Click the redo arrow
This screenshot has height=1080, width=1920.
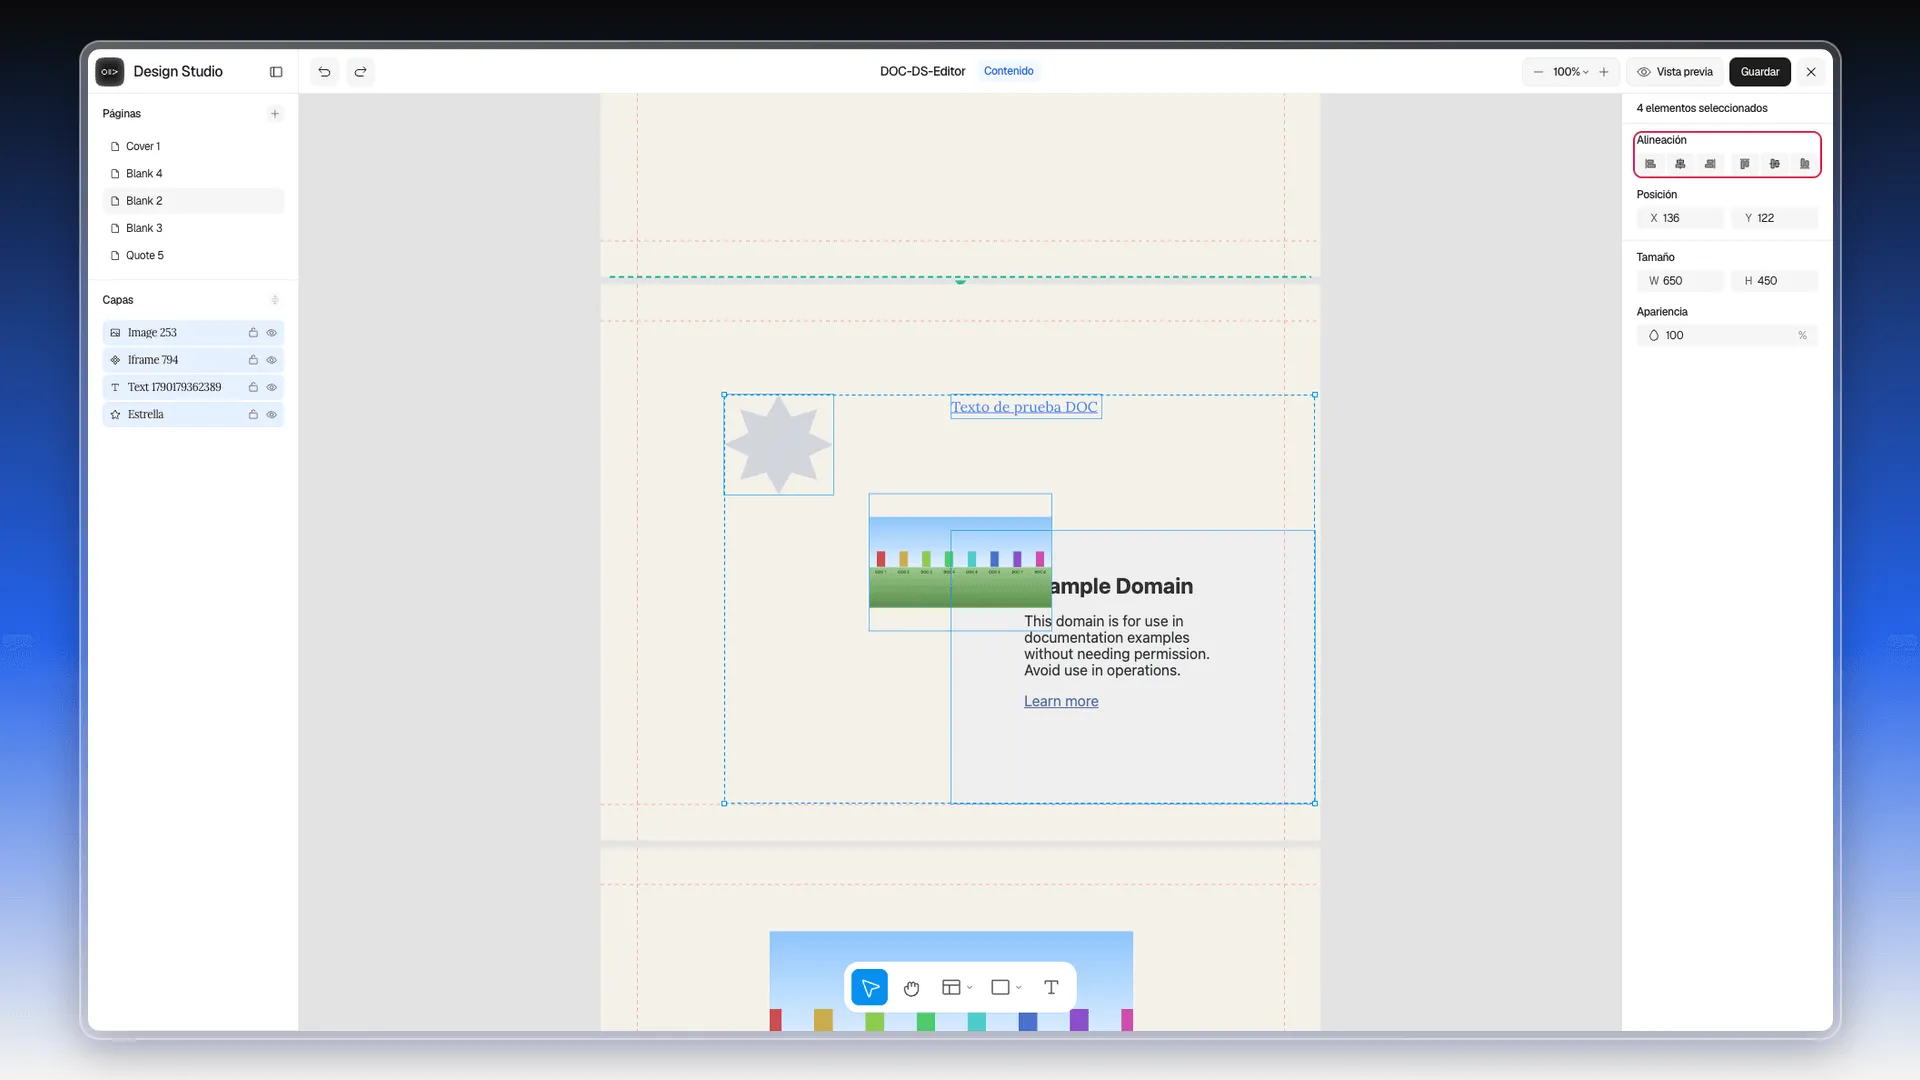(x=360, y=72)
